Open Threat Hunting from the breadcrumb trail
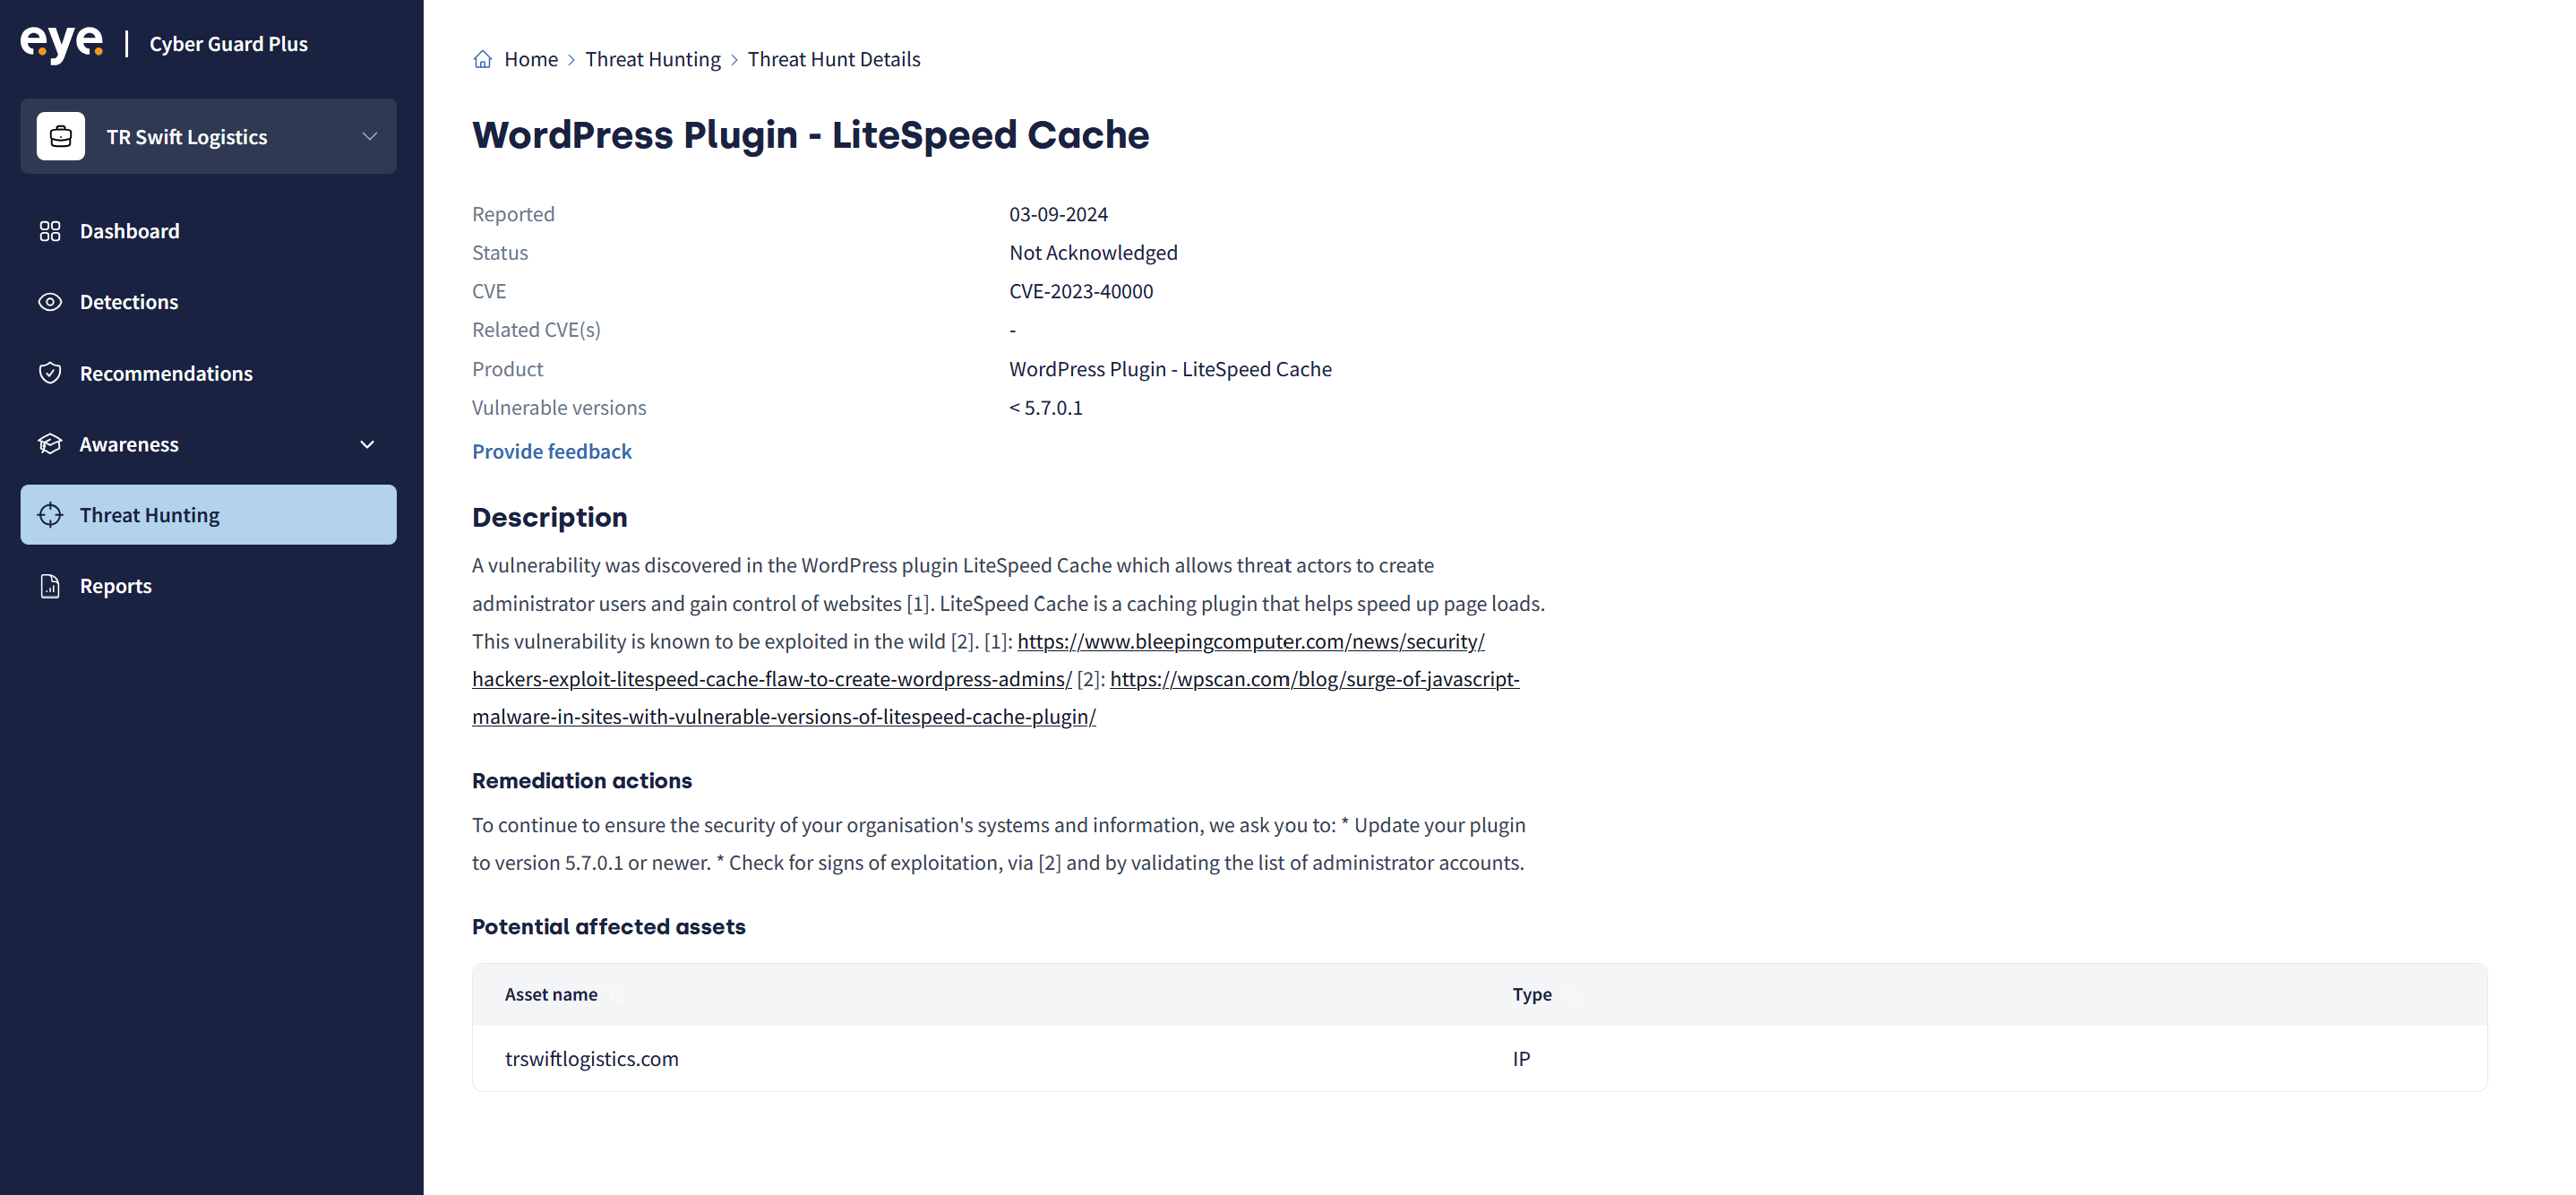 point(653,59)
